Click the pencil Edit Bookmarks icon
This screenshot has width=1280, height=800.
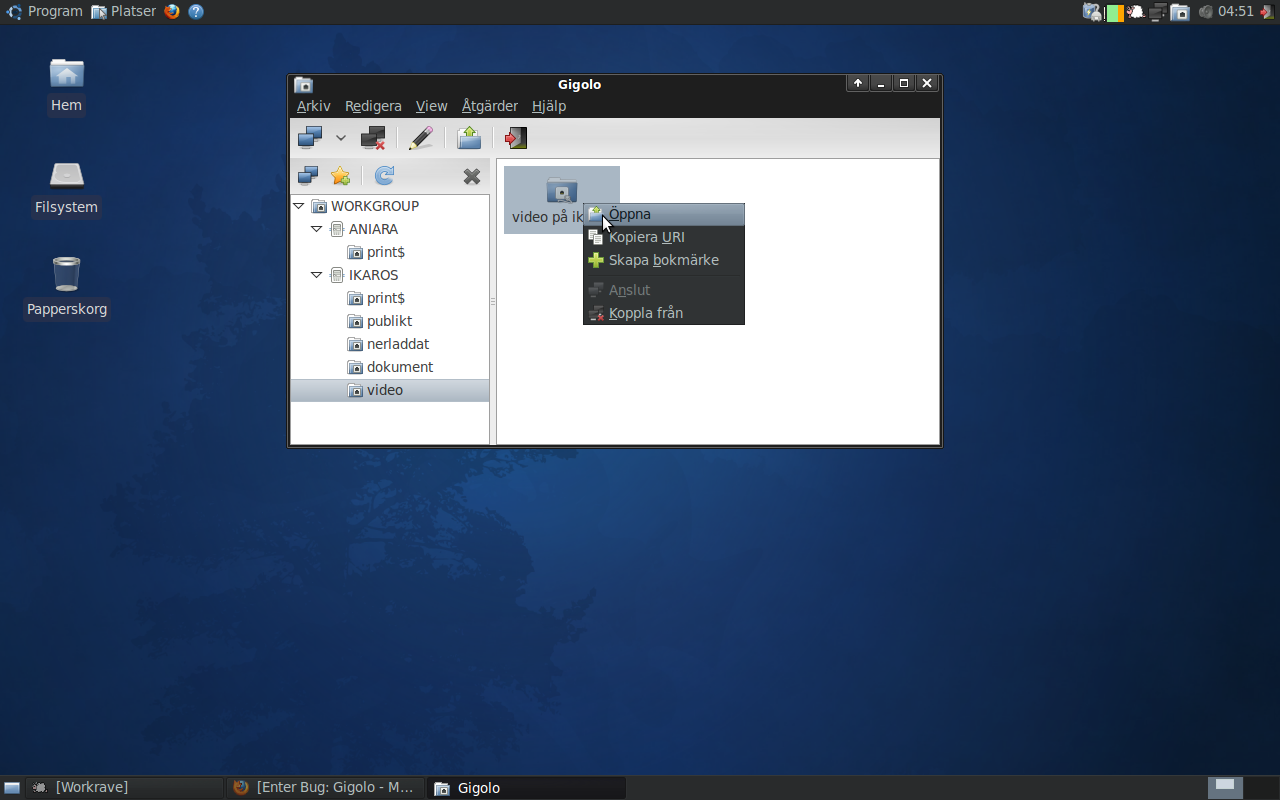421,138
